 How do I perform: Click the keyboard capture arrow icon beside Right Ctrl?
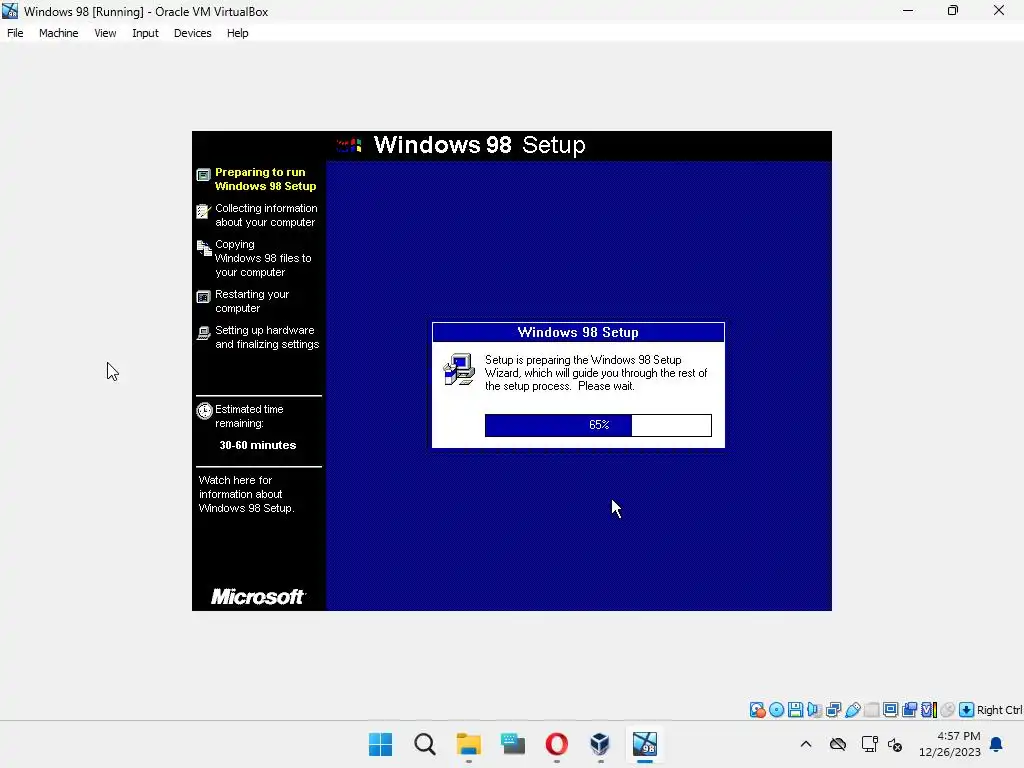[967, 710]
